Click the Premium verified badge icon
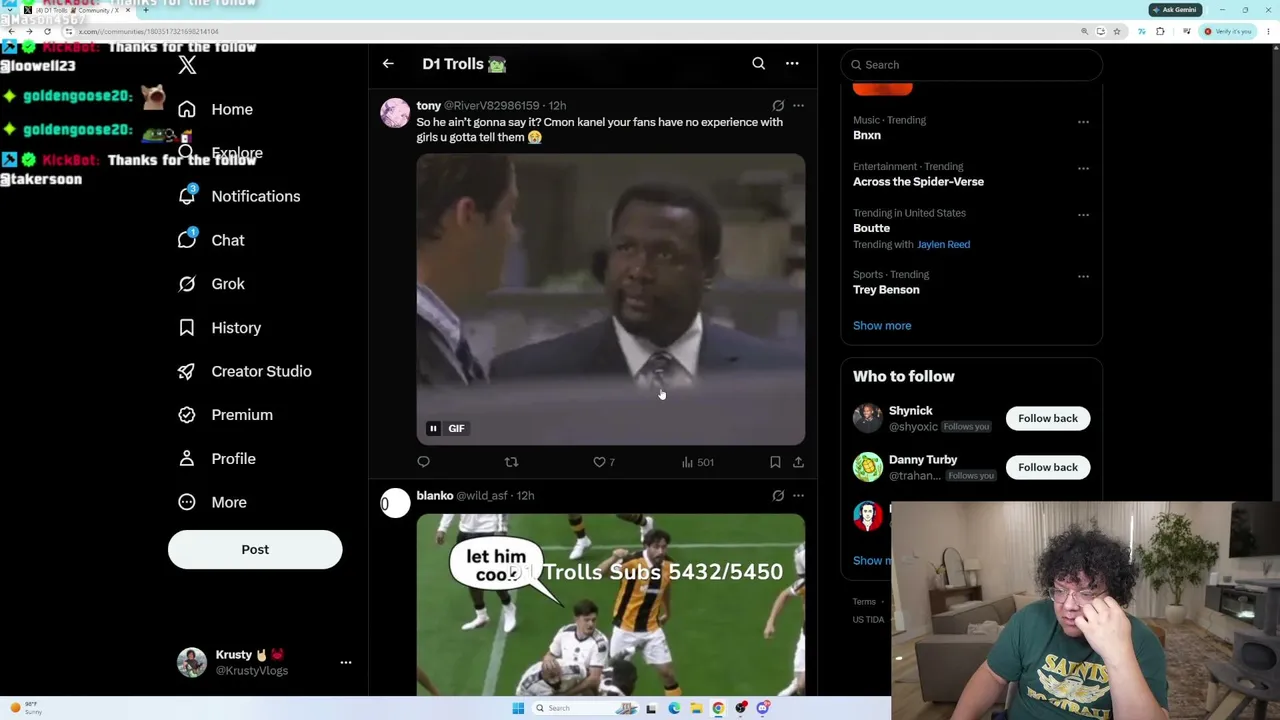1280x720 pixels. [x=186, y=415]
